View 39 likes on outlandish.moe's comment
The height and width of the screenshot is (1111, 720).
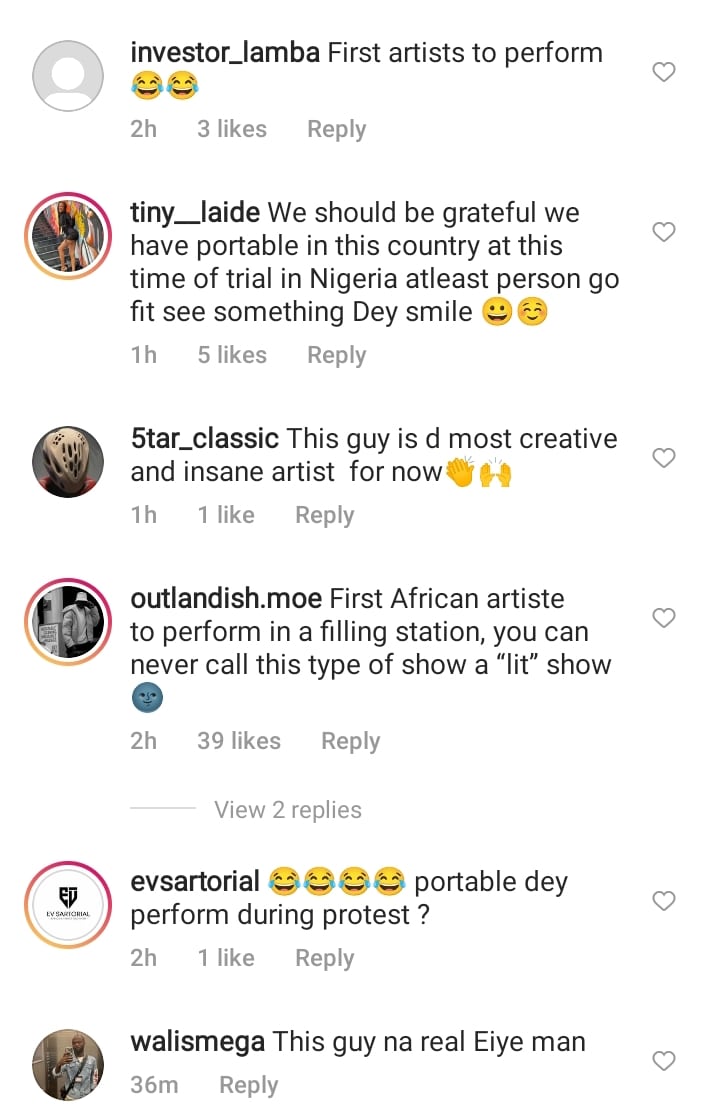coord(239,741)
